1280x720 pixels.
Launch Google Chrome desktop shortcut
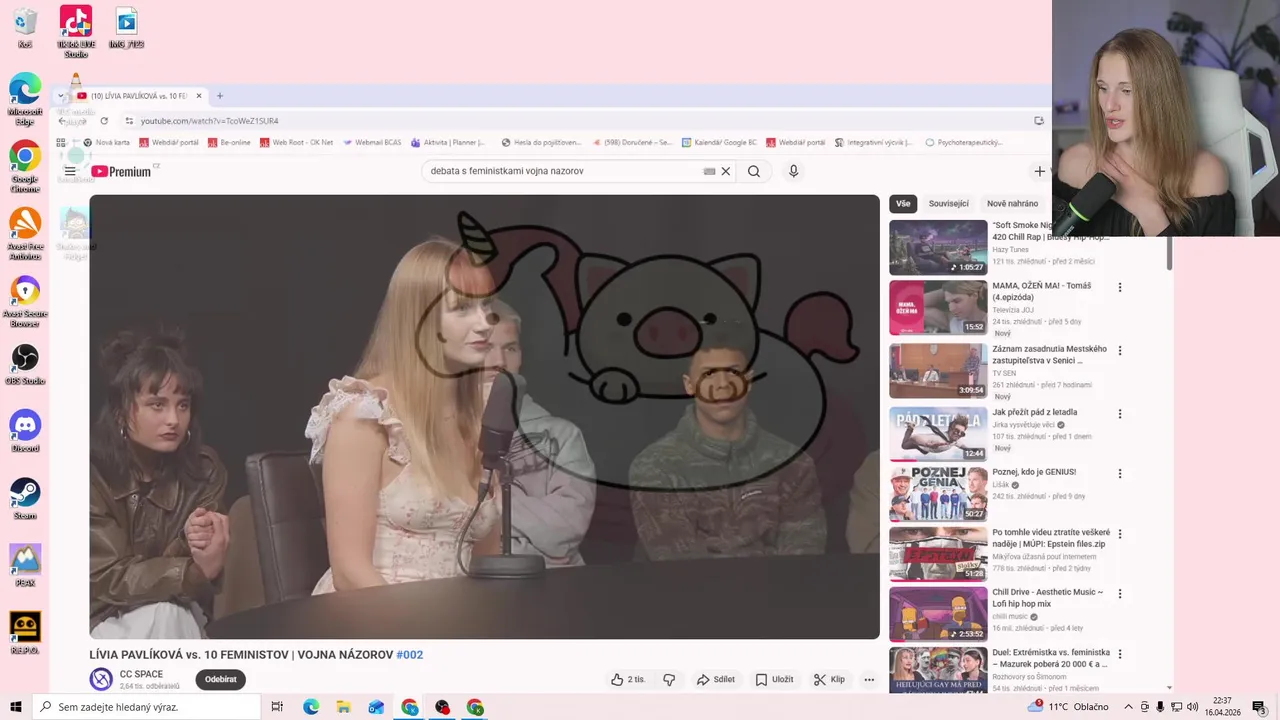click(x=25, y=167)
